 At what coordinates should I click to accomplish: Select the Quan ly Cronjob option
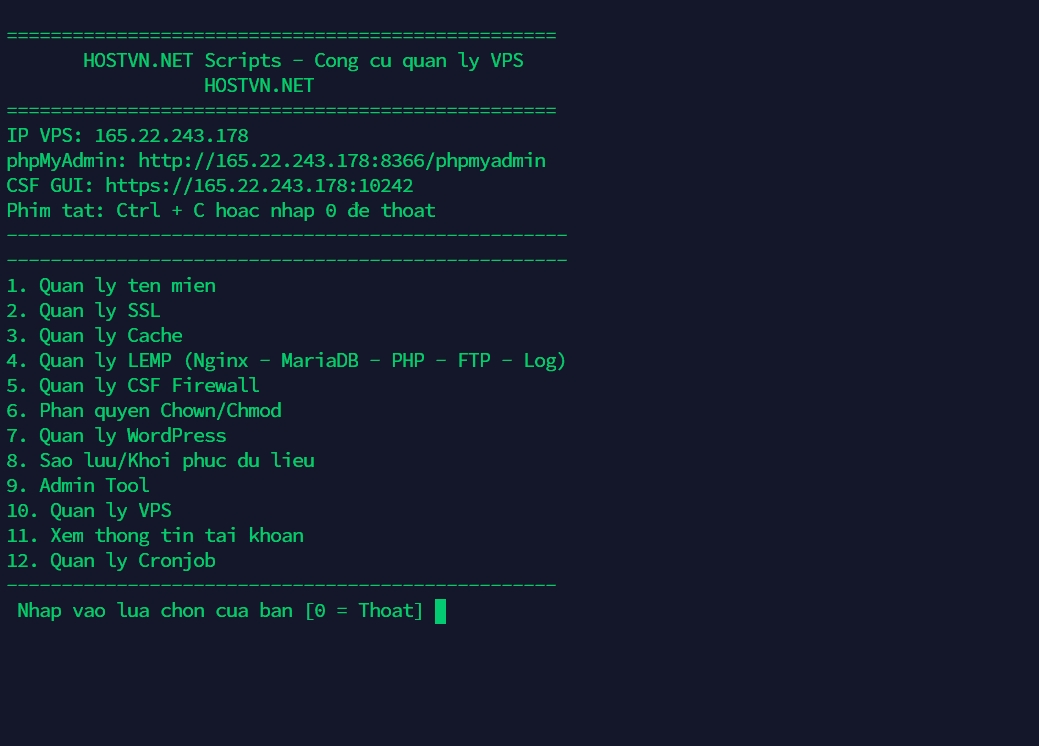point(111,561)
